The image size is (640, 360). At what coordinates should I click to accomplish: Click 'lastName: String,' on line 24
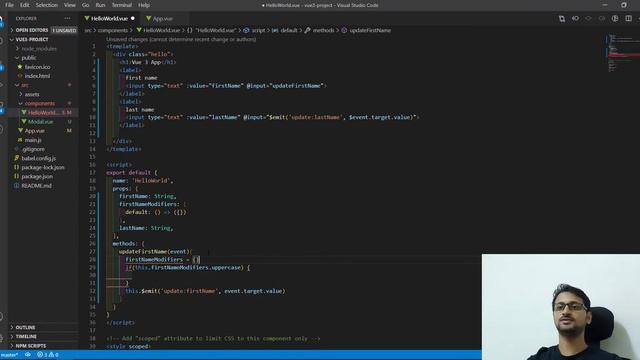coord(146,228)
